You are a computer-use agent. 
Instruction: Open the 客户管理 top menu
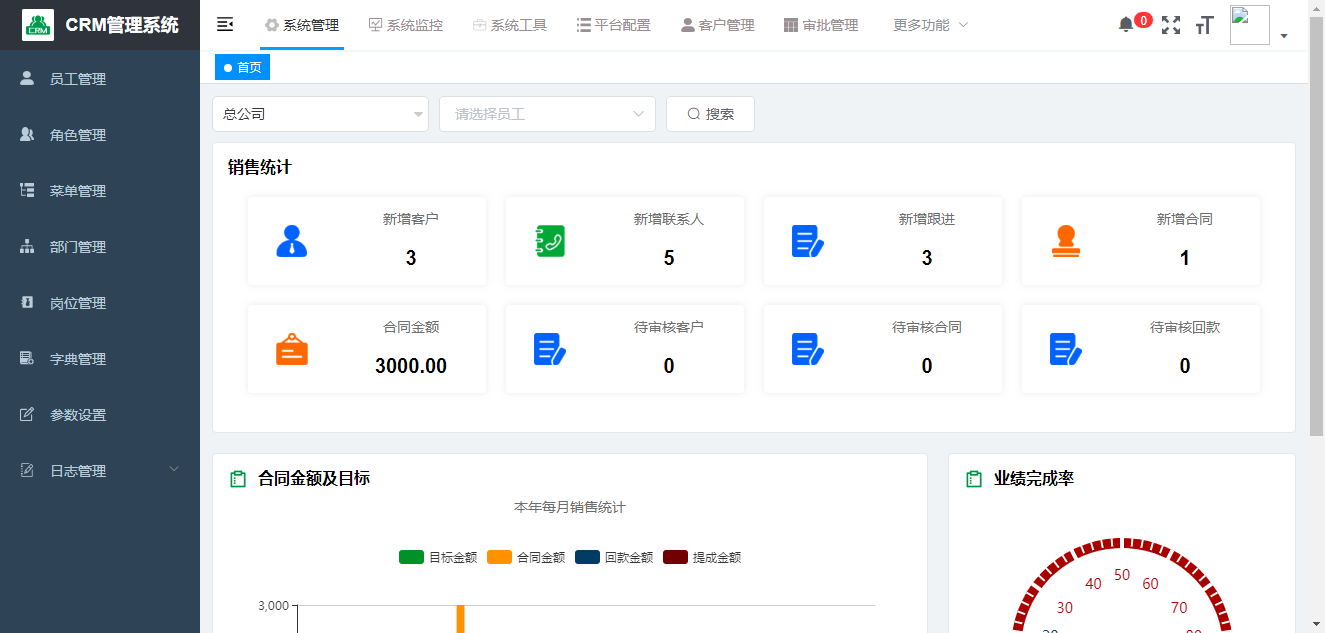[718, 25]
